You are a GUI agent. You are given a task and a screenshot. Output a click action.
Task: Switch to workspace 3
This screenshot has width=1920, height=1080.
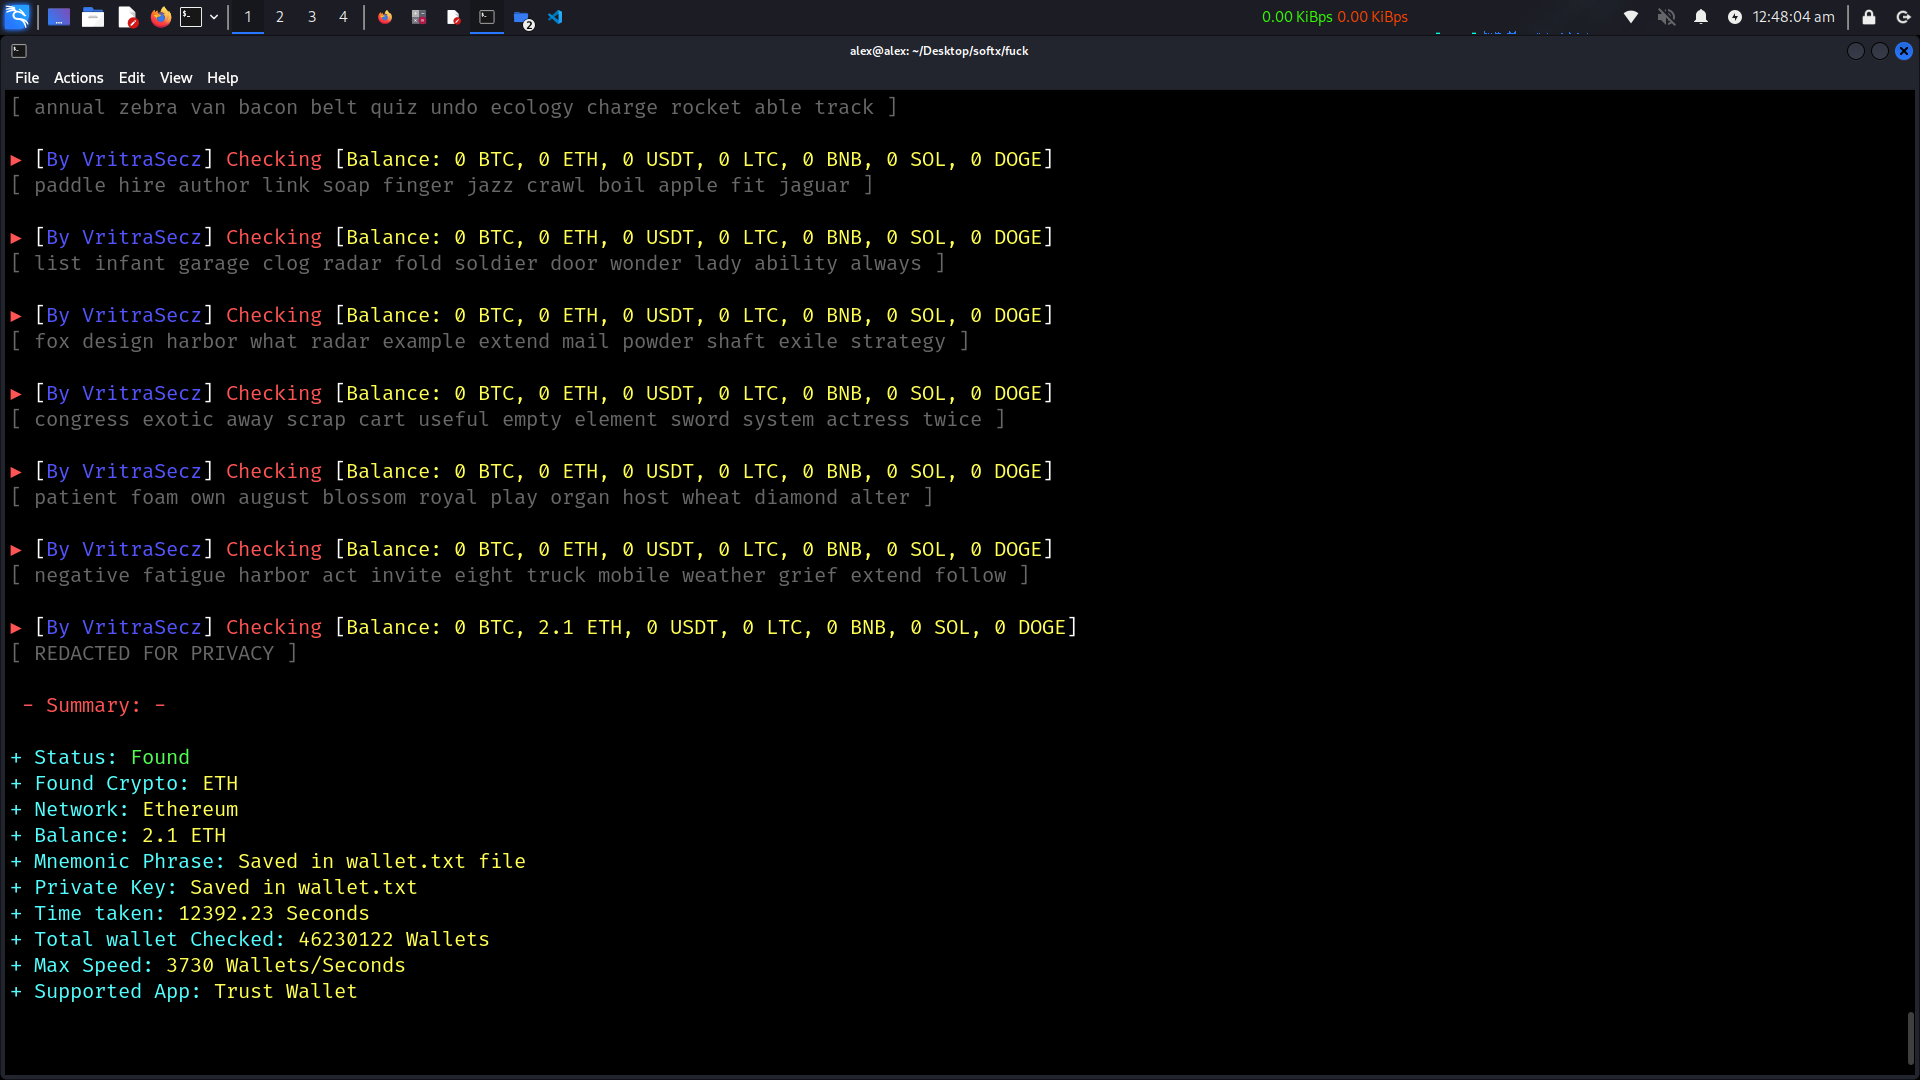pos(312,17)
